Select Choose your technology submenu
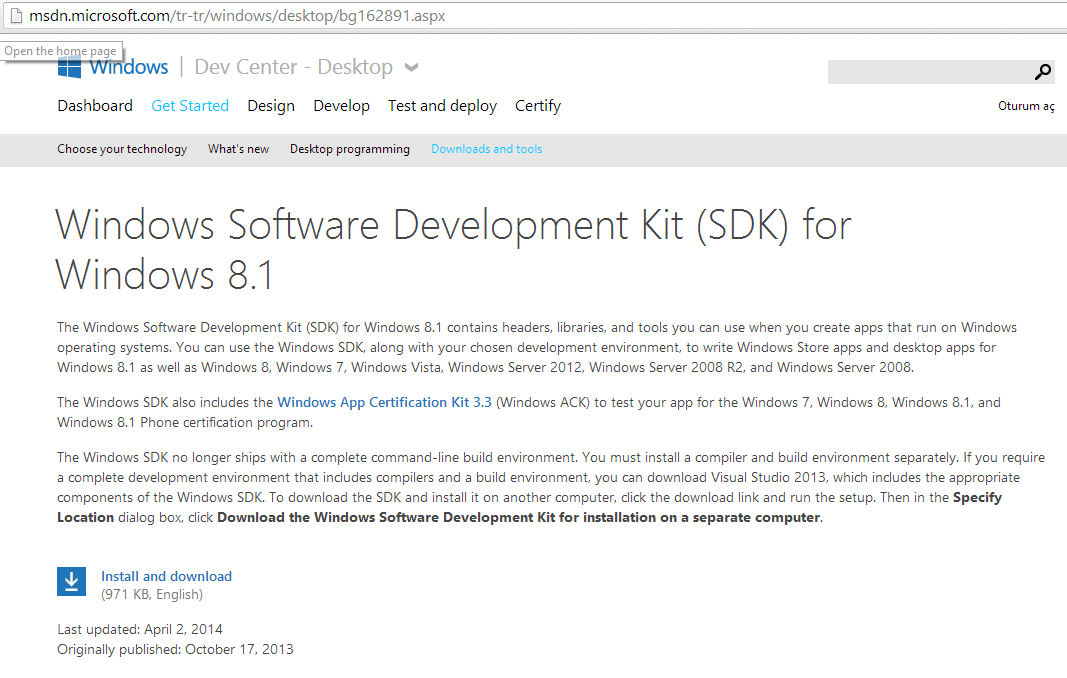 click(x=122, y=149)
